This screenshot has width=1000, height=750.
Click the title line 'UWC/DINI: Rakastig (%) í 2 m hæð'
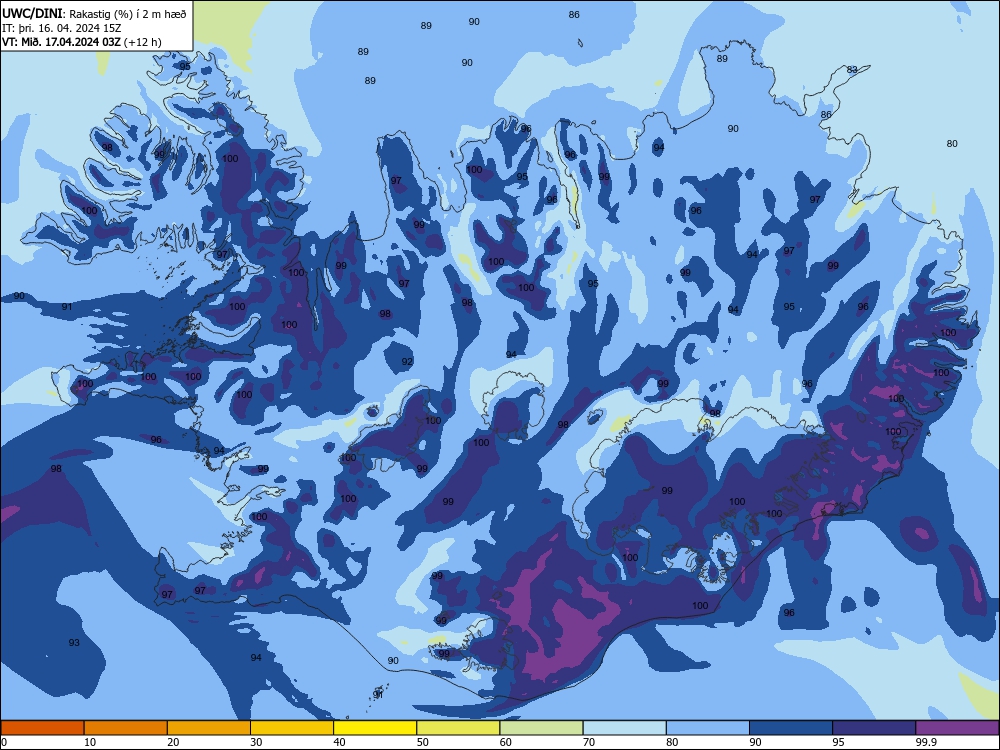[x=94, y=14]
